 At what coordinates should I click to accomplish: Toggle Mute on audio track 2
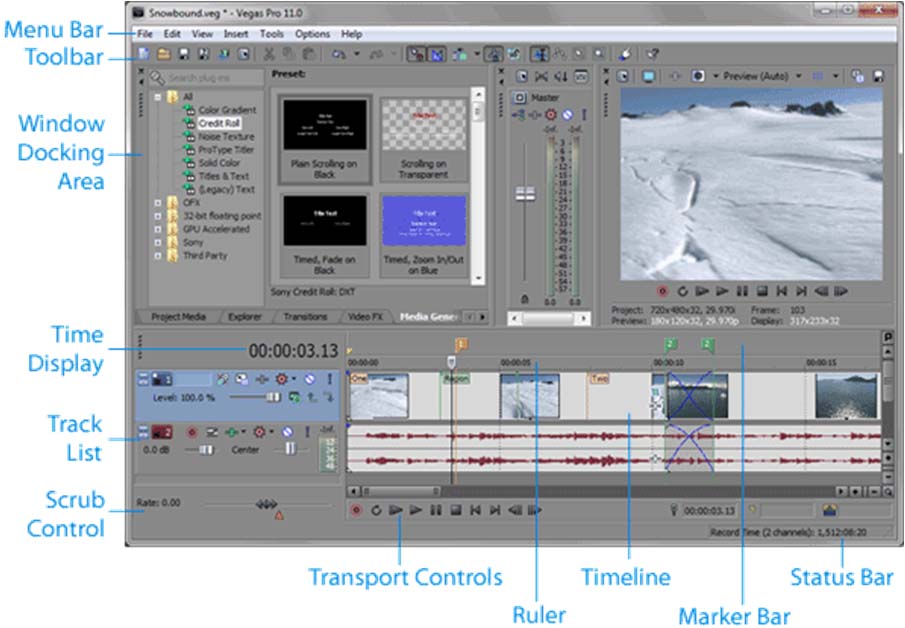[287, 432]
